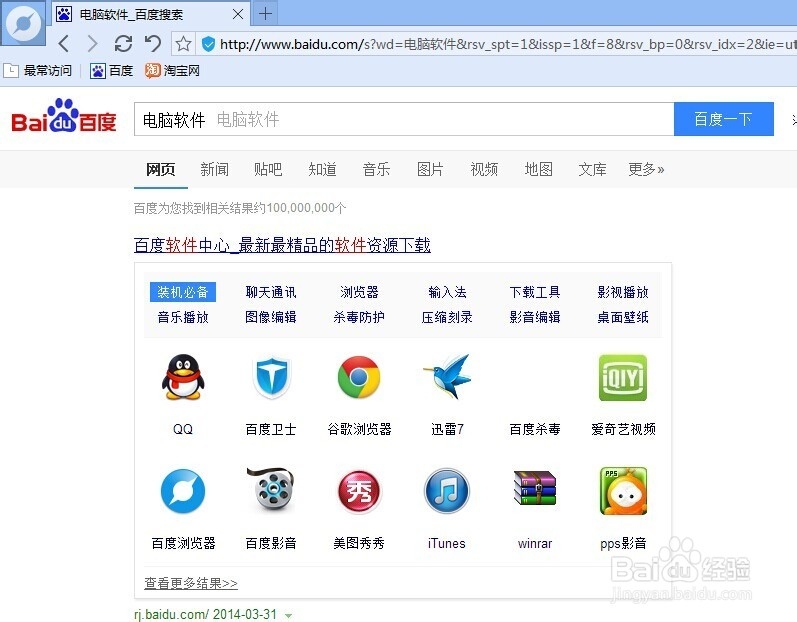
Task: Click the 百度杀毒 label
Action: click(x=535, y=429)
